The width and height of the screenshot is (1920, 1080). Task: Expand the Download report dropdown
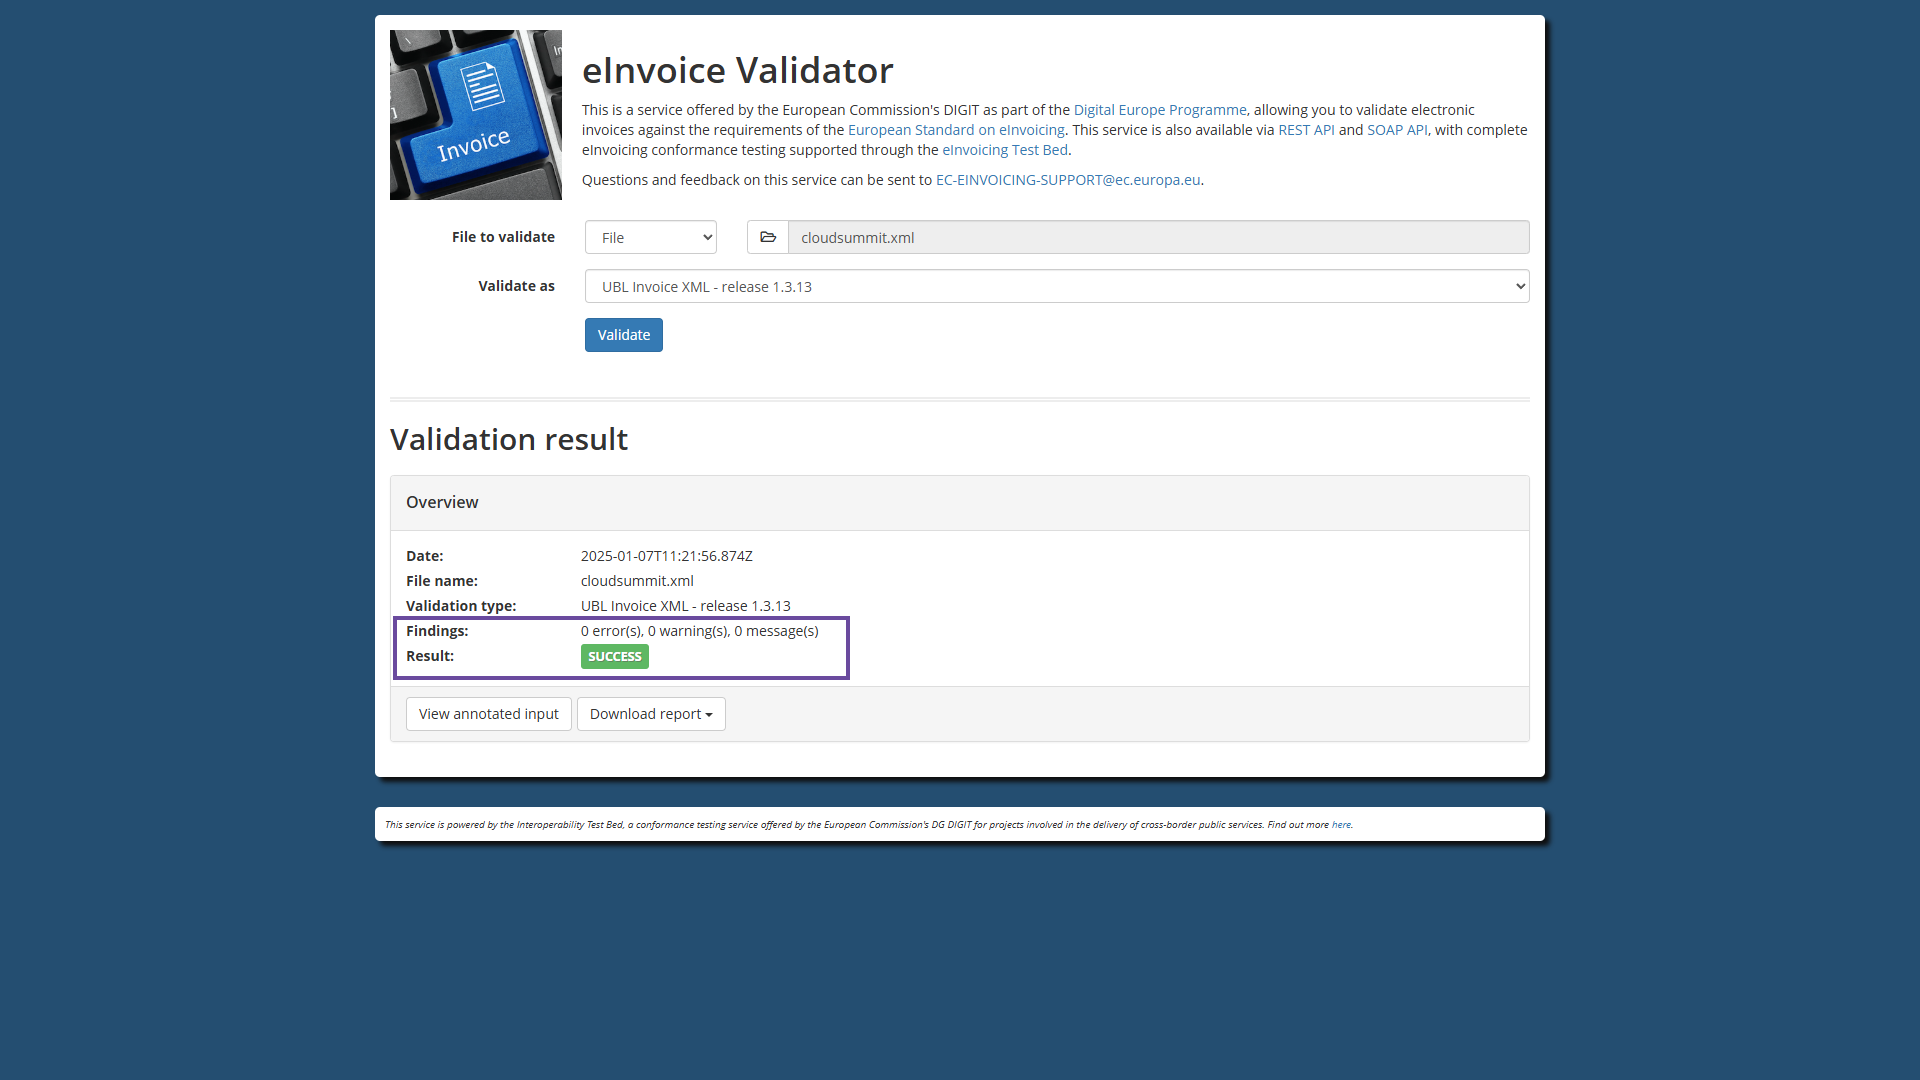650,712
